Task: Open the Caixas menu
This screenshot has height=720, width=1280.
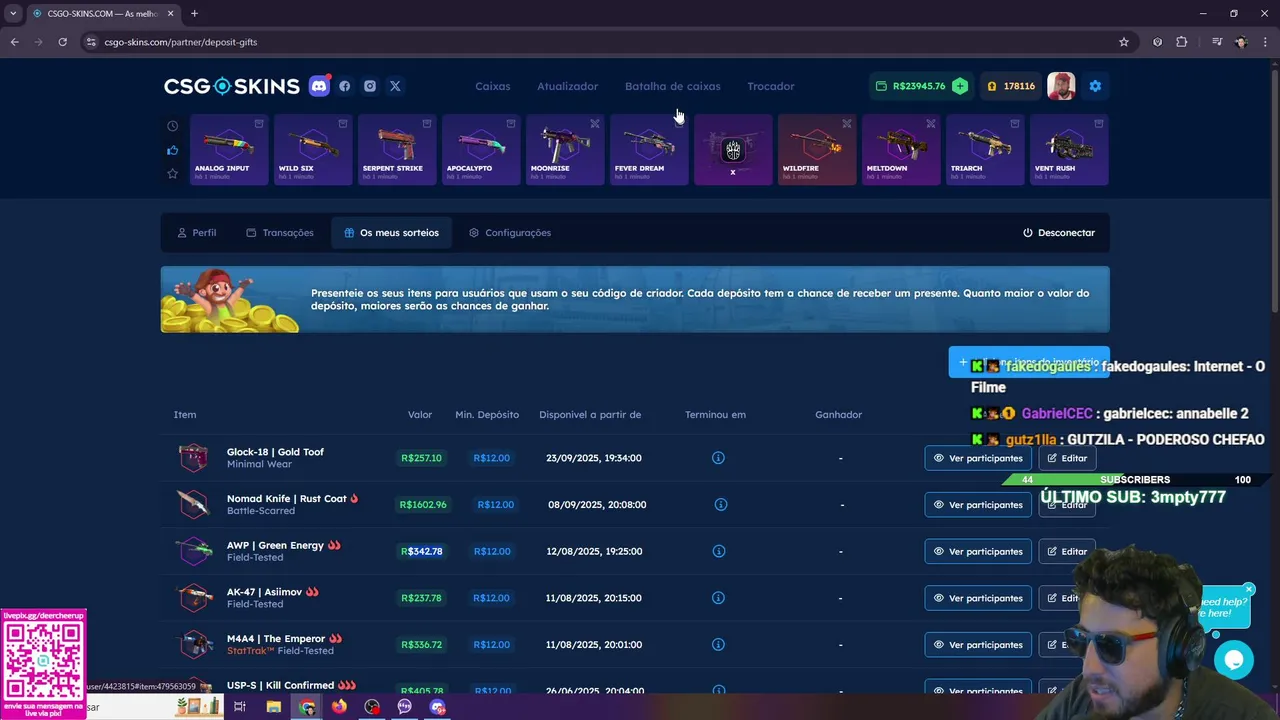Action: tap(492, 86)
